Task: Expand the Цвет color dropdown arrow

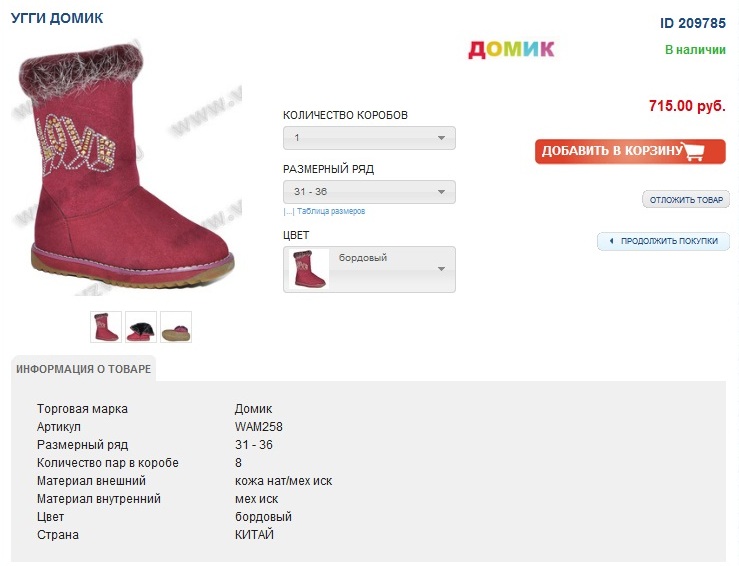Action: 441,269
